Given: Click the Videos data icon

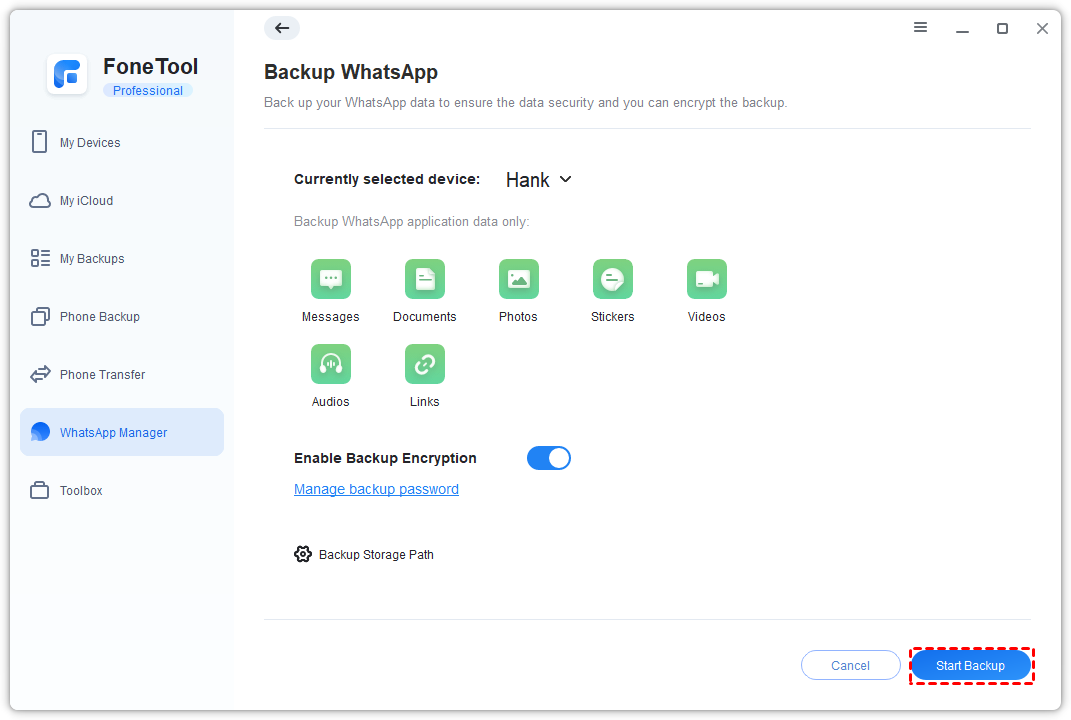Looking at the screenshot, I should coord(706,279).
